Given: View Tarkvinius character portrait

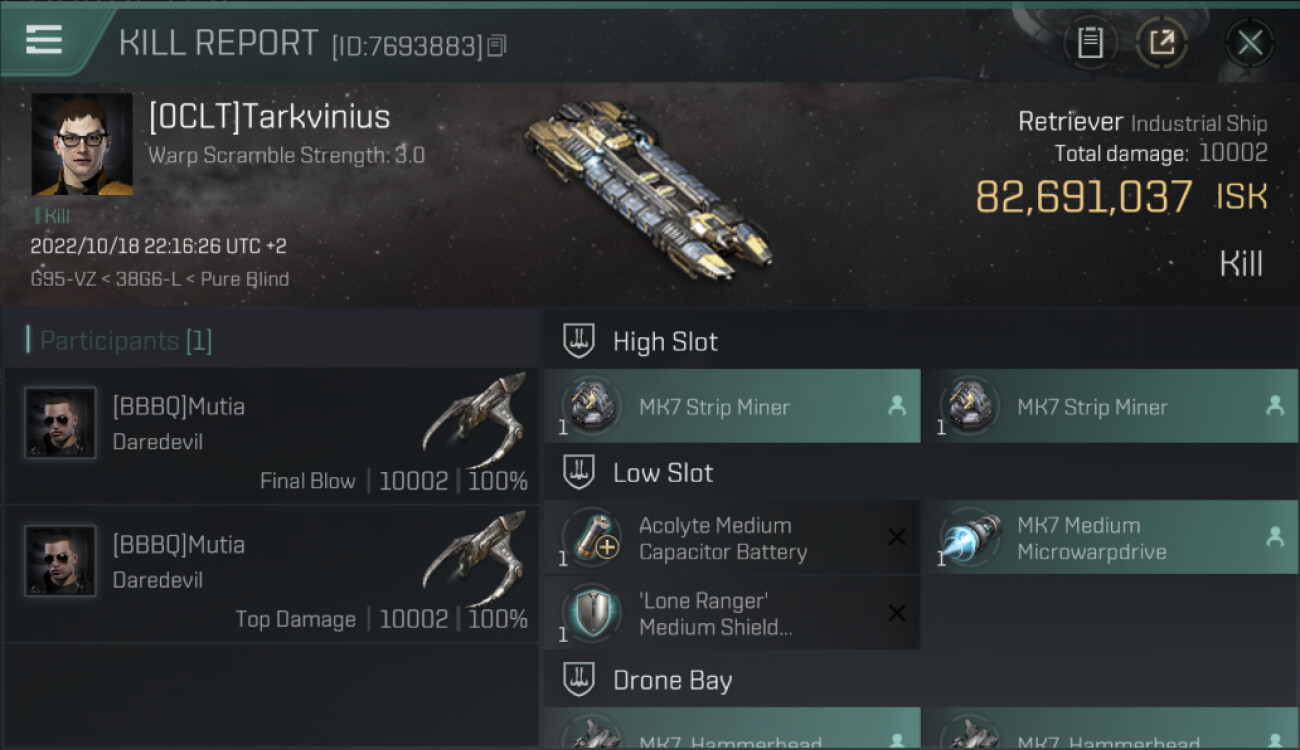Looking at the screenshot, I should 82,144.
